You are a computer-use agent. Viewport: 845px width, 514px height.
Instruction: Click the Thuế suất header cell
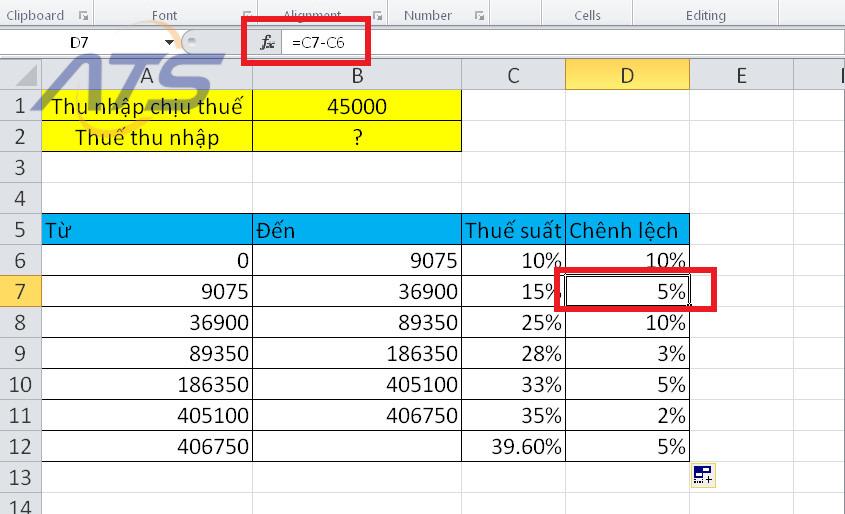tap(513, 230)
